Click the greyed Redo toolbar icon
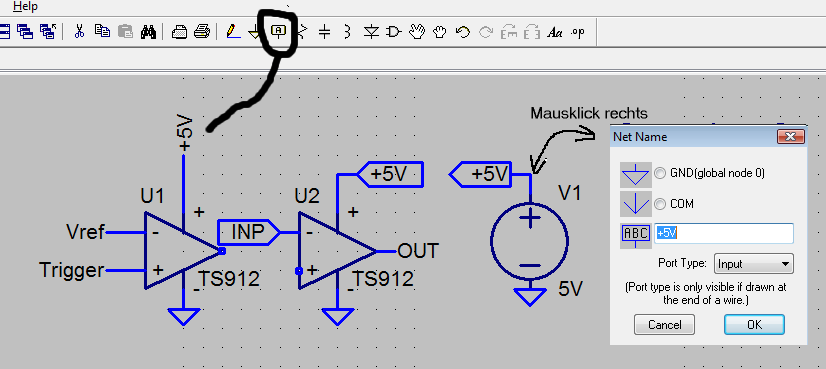Image resolution: width=826 pixels, height=369 pixels. 486,32
